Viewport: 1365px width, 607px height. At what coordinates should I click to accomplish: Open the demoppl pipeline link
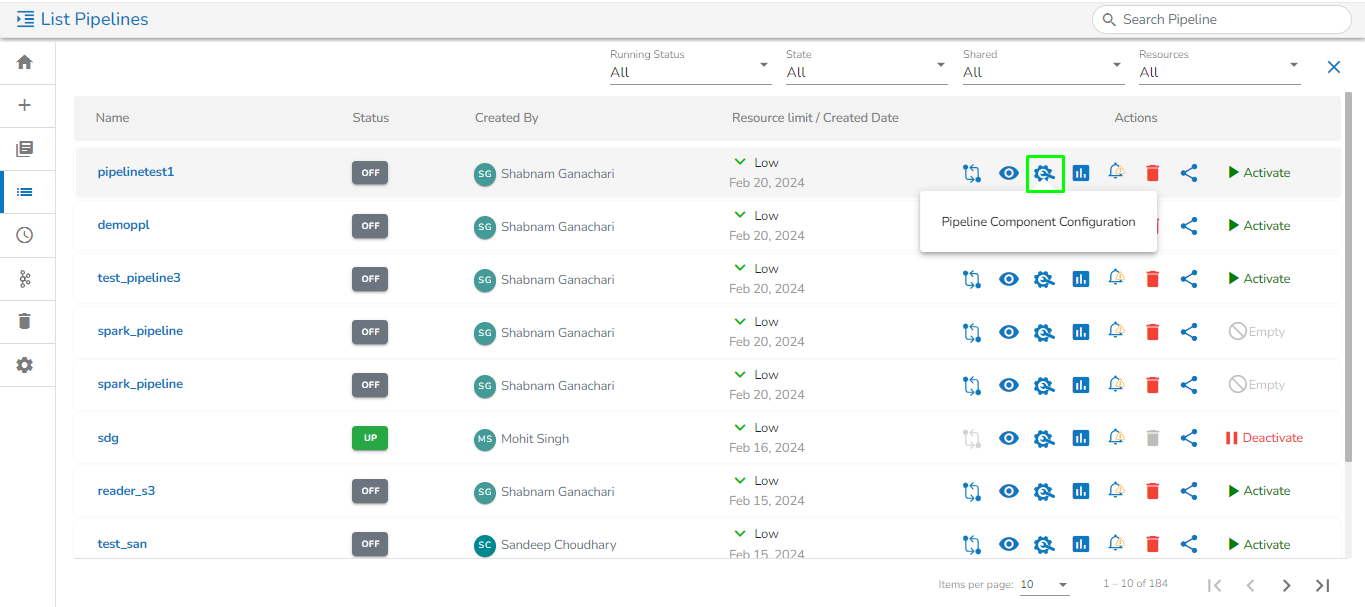123,225
